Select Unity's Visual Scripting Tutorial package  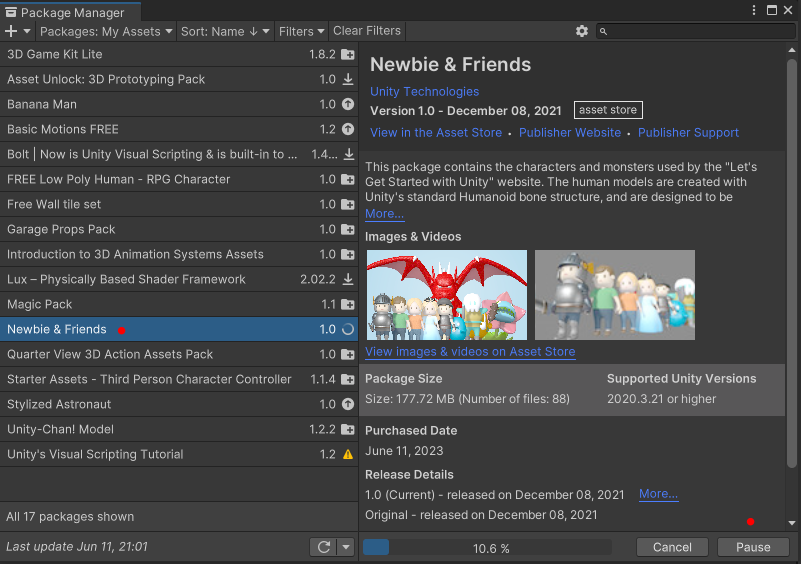coord(179,454)
